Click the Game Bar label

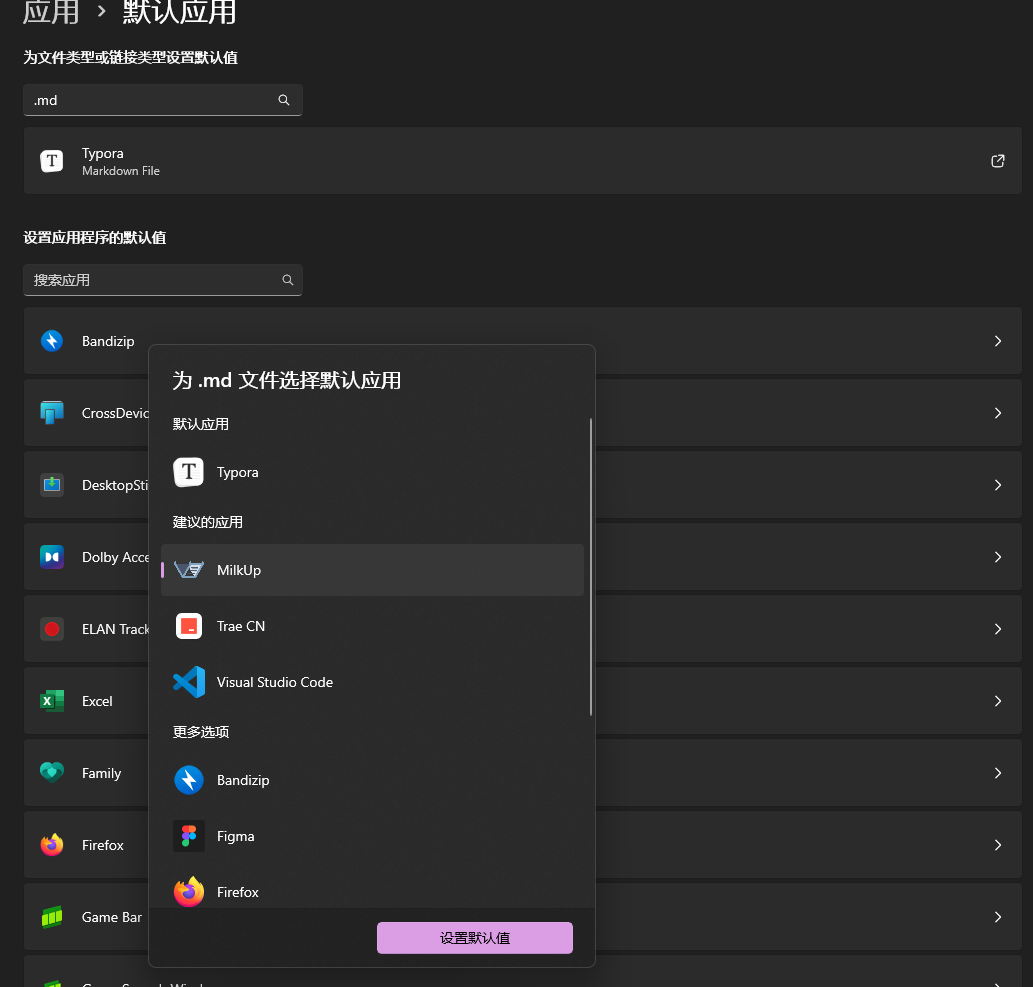111,917
